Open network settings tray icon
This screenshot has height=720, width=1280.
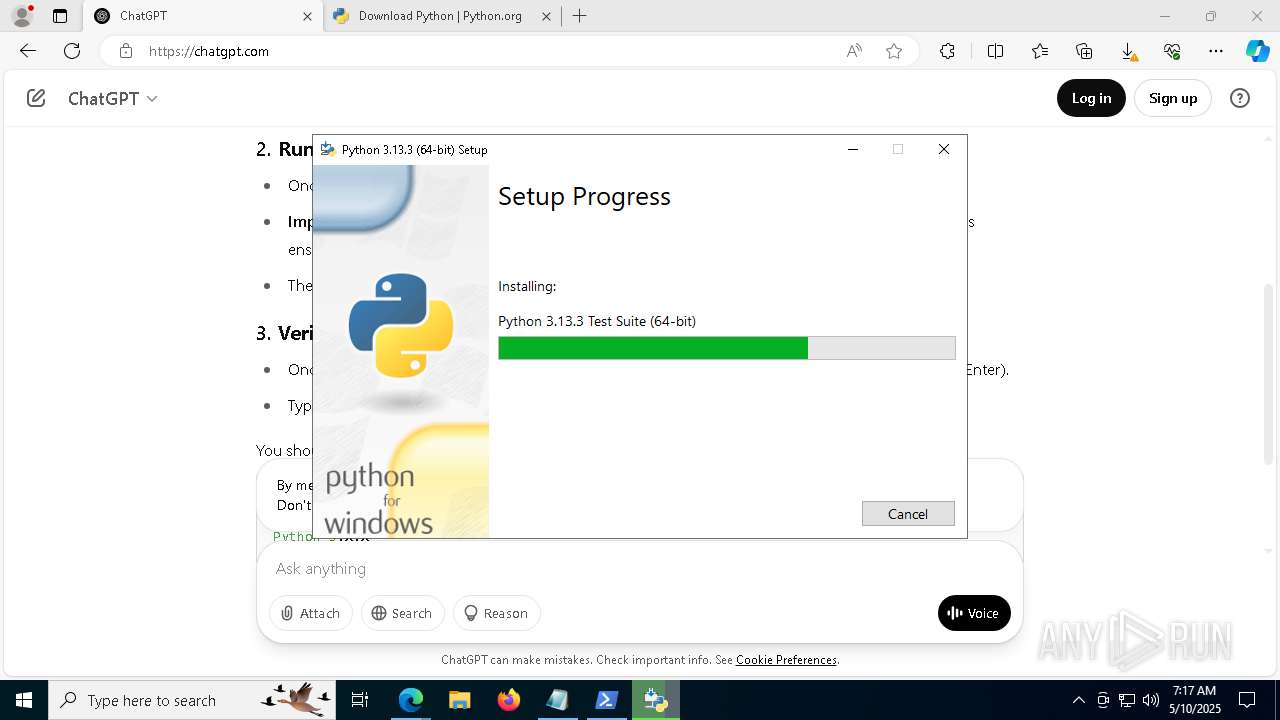[1127, 700]
